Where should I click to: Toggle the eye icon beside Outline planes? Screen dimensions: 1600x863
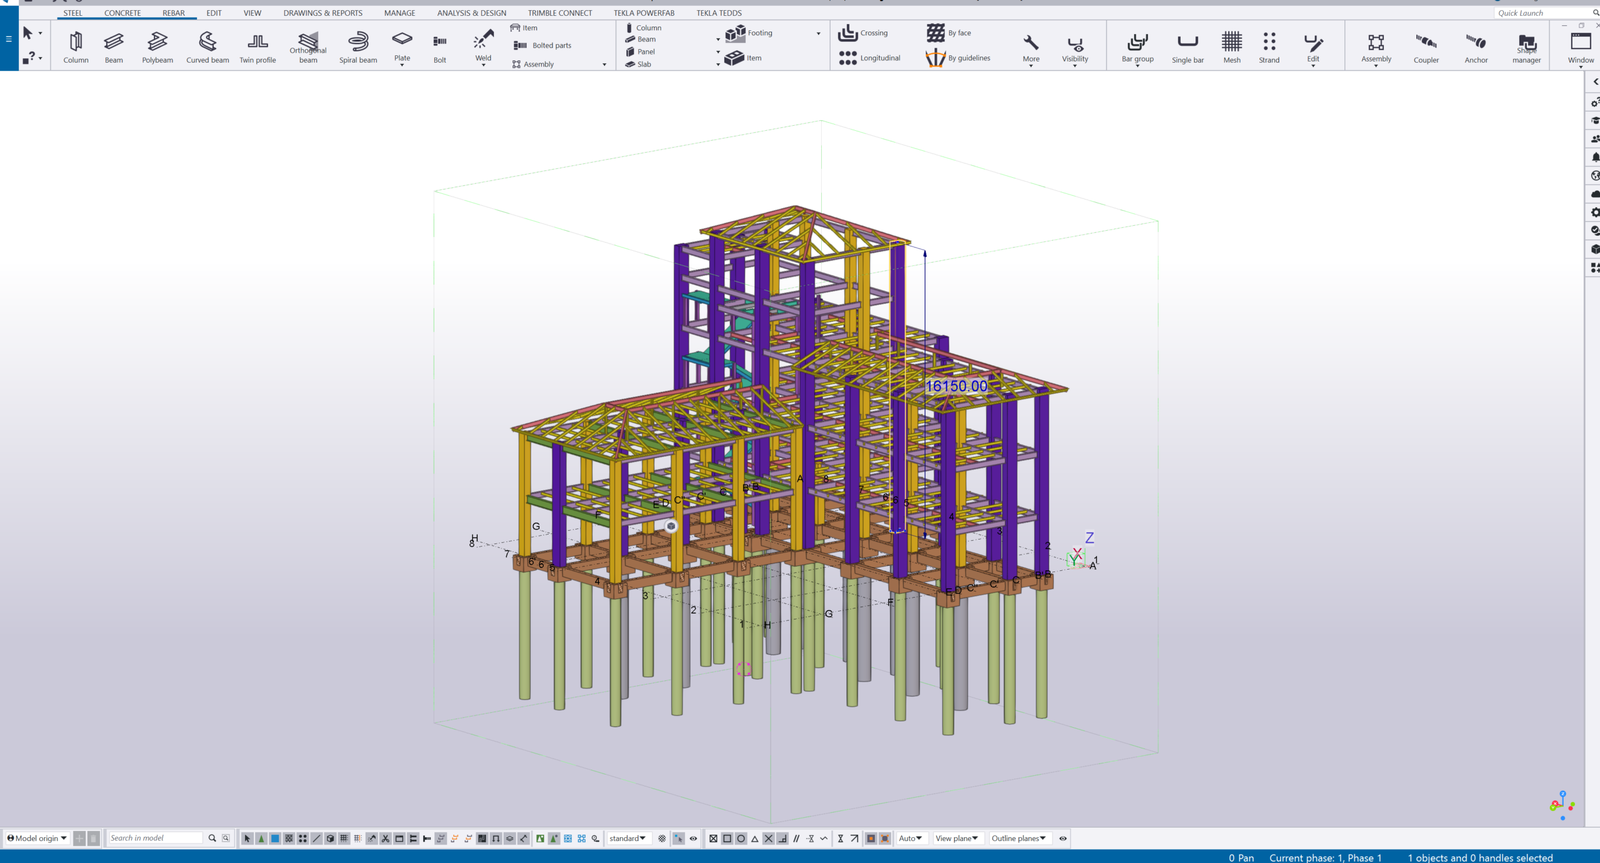tap(1063, 838)
